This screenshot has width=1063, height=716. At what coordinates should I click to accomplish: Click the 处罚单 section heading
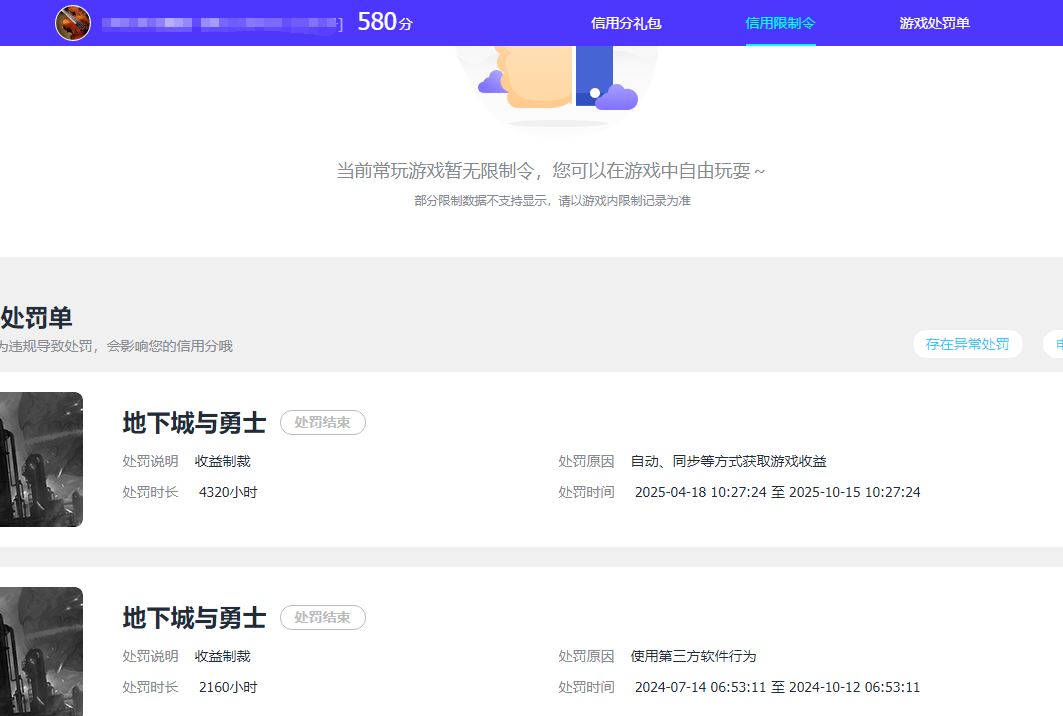(x=36, y=318)
